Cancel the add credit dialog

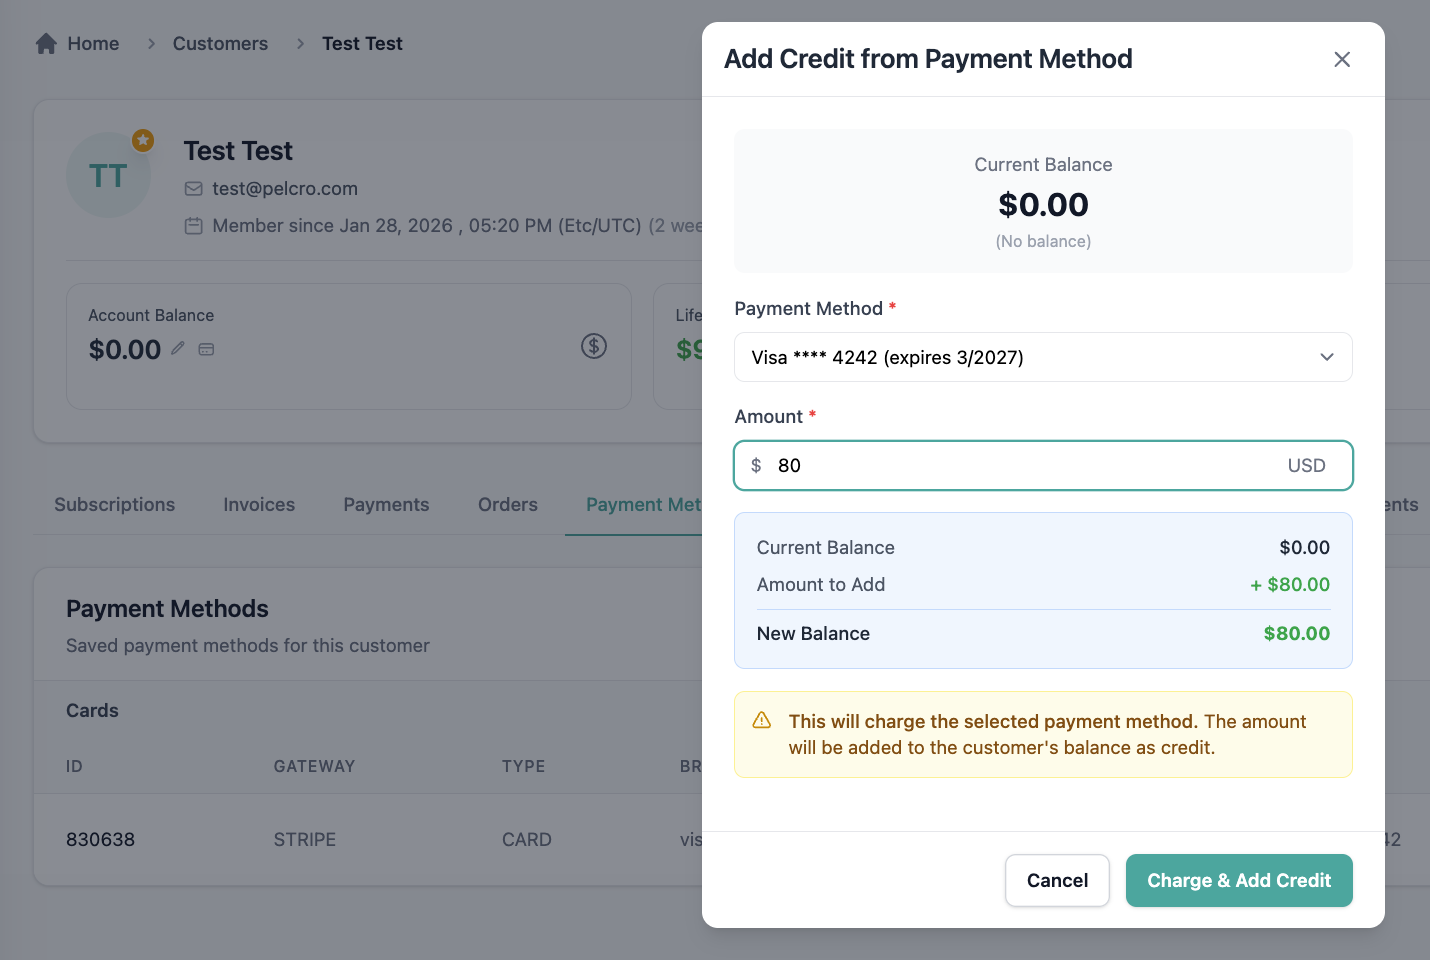click(x=1057, y=880)
